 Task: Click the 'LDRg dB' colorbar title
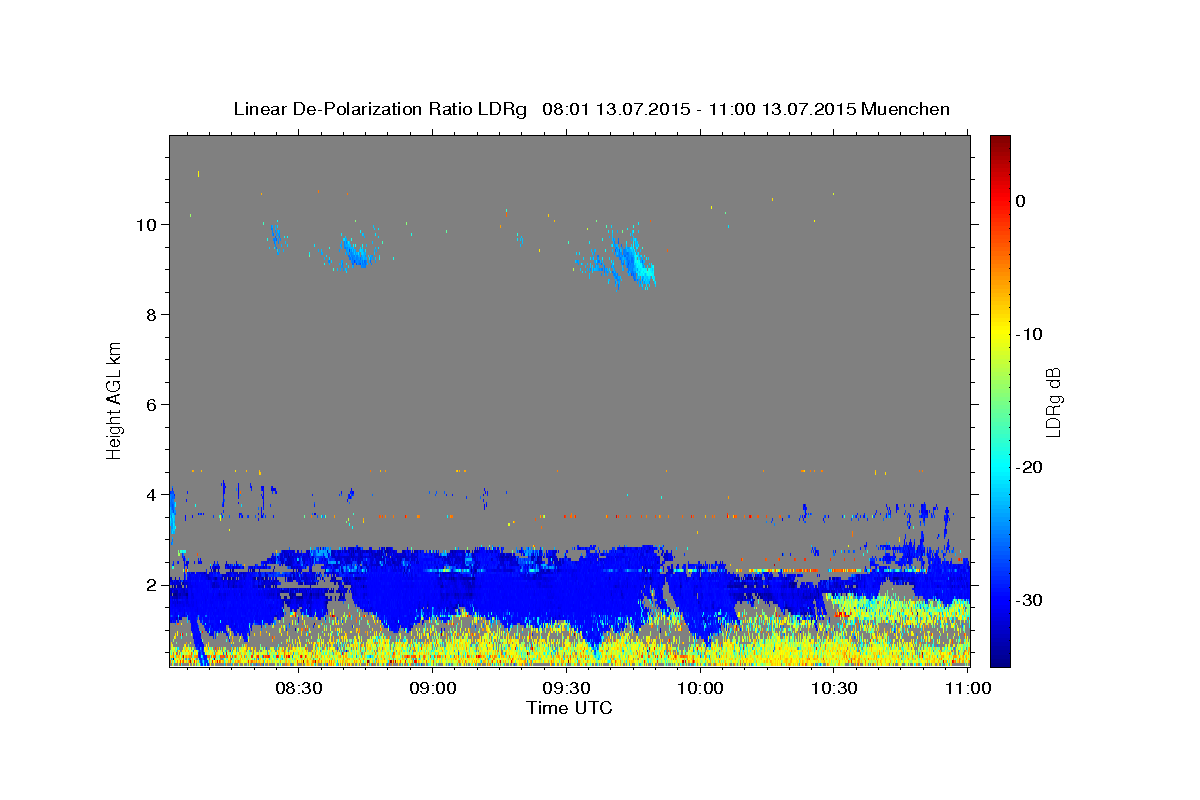click(1054, 402)
